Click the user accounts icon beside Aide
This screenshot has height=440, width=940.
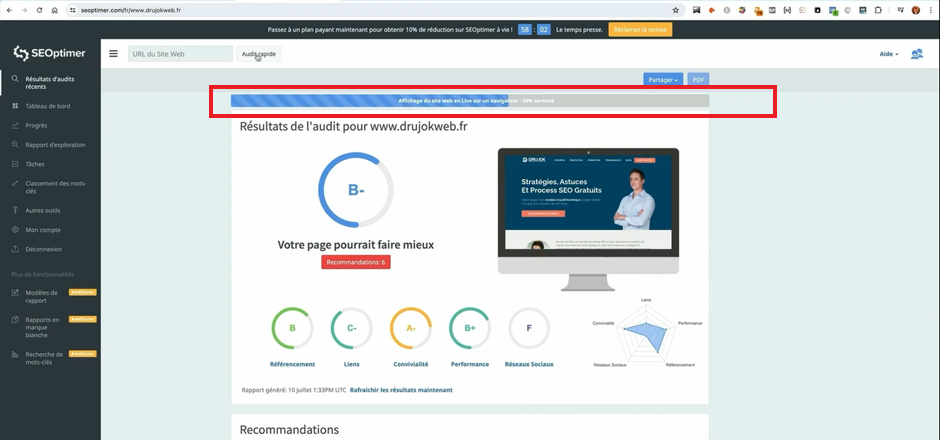click(917, 54)
